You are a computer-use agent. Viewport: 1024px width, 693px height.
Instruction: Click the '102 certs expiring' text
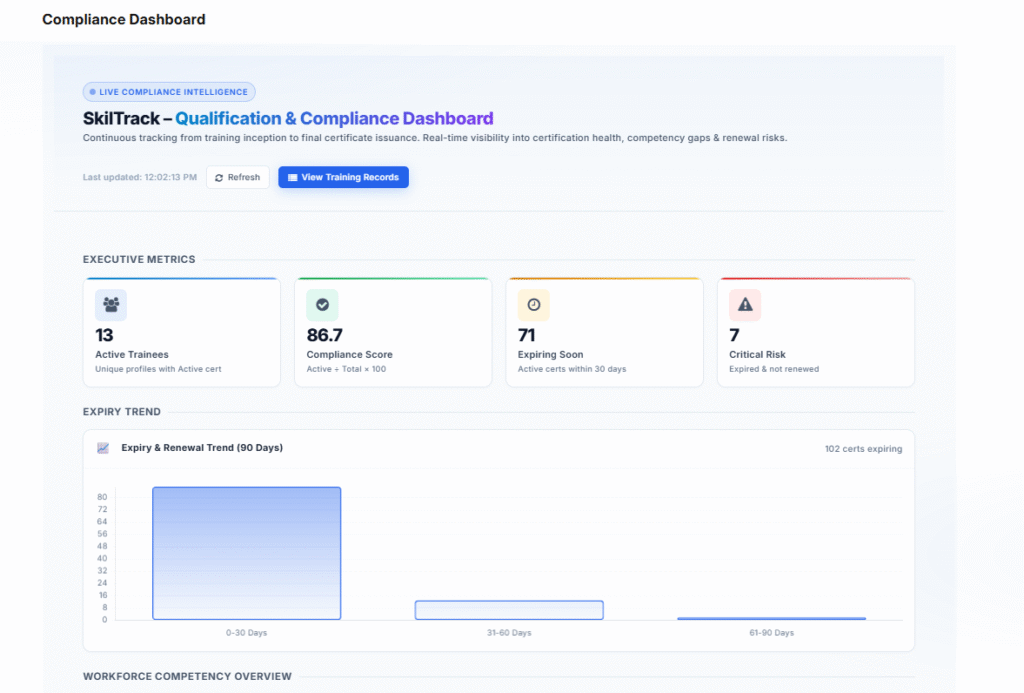[863, 449]
